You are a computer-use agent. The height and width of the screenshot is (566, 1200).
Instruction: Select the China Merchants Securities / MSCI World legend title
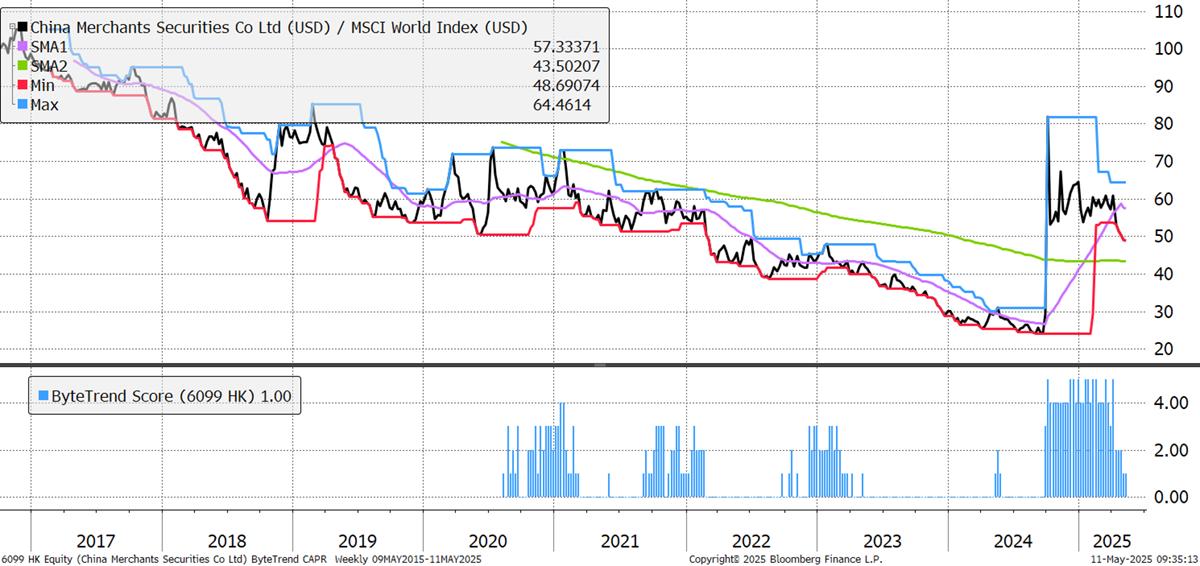(280, 27)
